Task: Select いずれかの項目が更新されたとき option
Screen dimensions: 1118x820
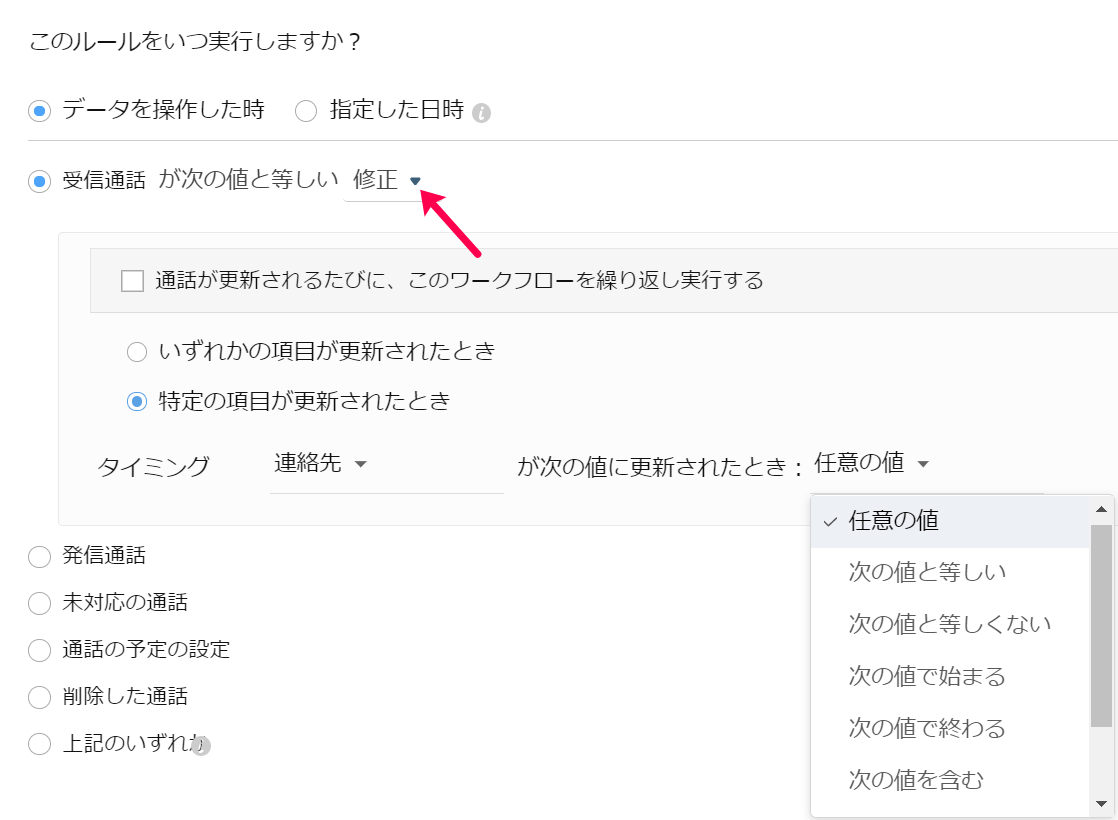Action: [136, 352]
